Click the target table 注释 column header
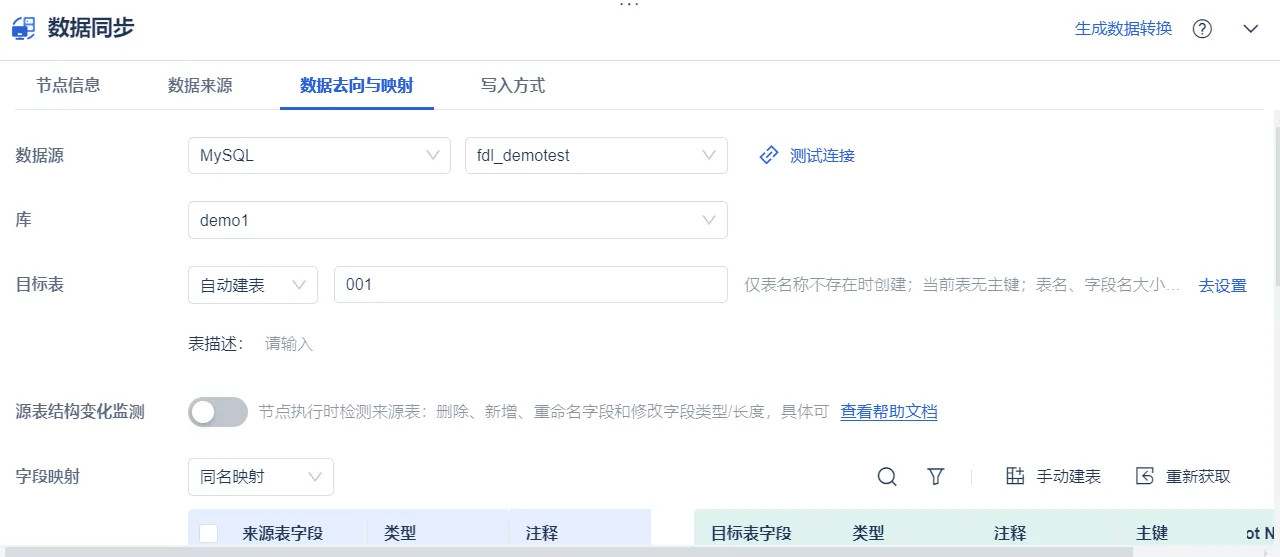Screen dimensions: 1280x557 click(x=1010, y=533)
